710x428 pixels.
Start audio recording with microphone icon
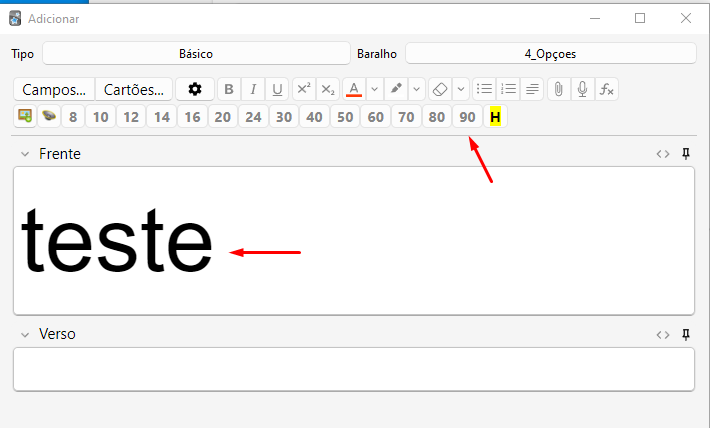coord(582,89)
